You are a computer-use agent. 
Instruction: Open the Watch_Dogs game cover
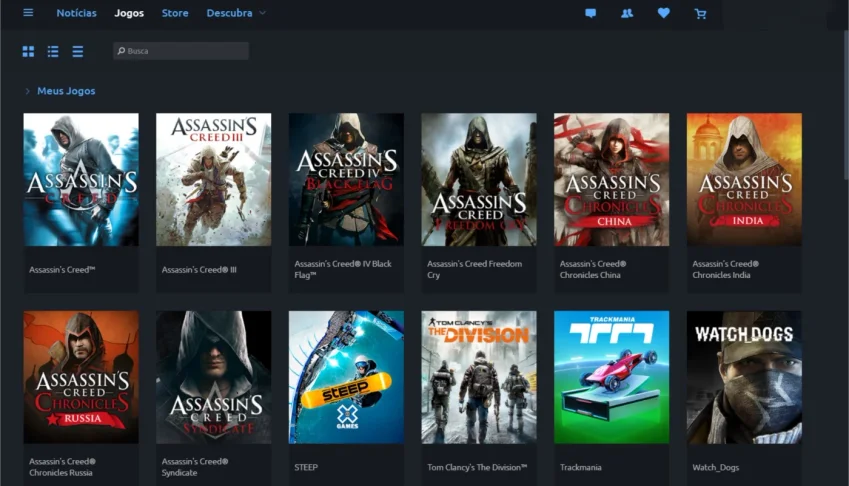coord(744,377)
